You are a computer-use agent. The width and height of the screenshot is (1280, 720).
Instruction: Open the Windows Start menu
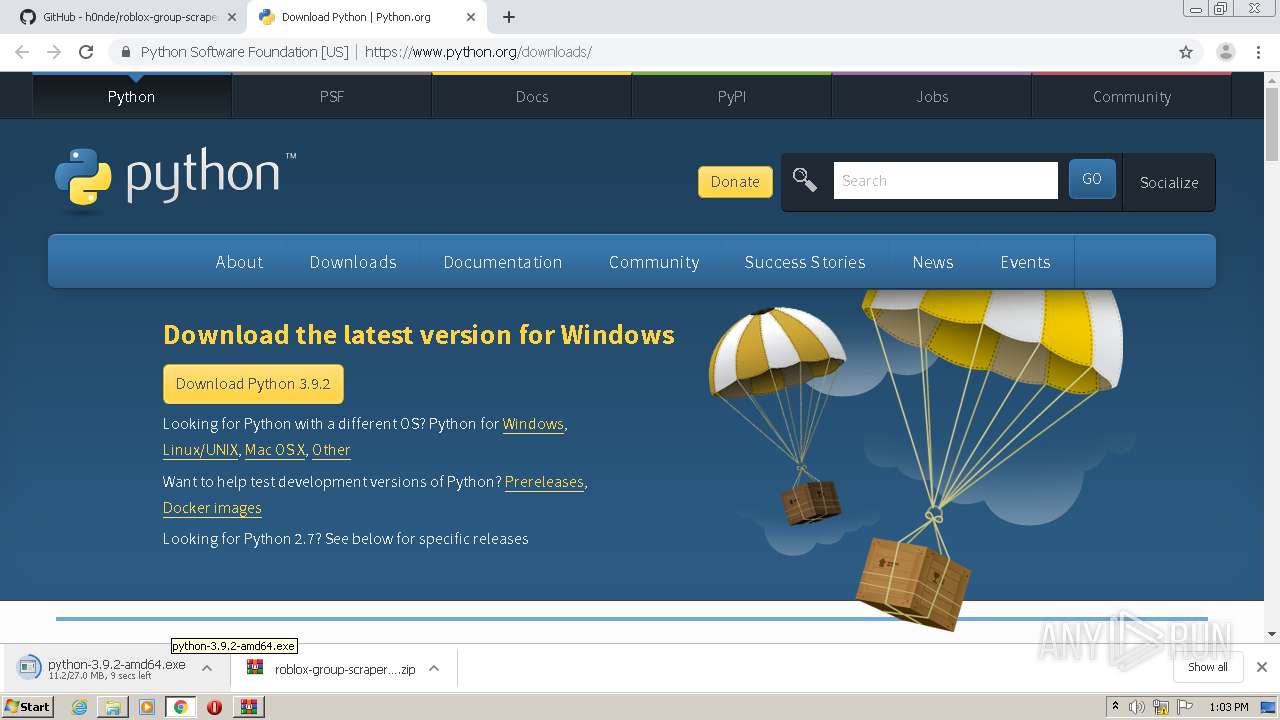coord(27,707)
